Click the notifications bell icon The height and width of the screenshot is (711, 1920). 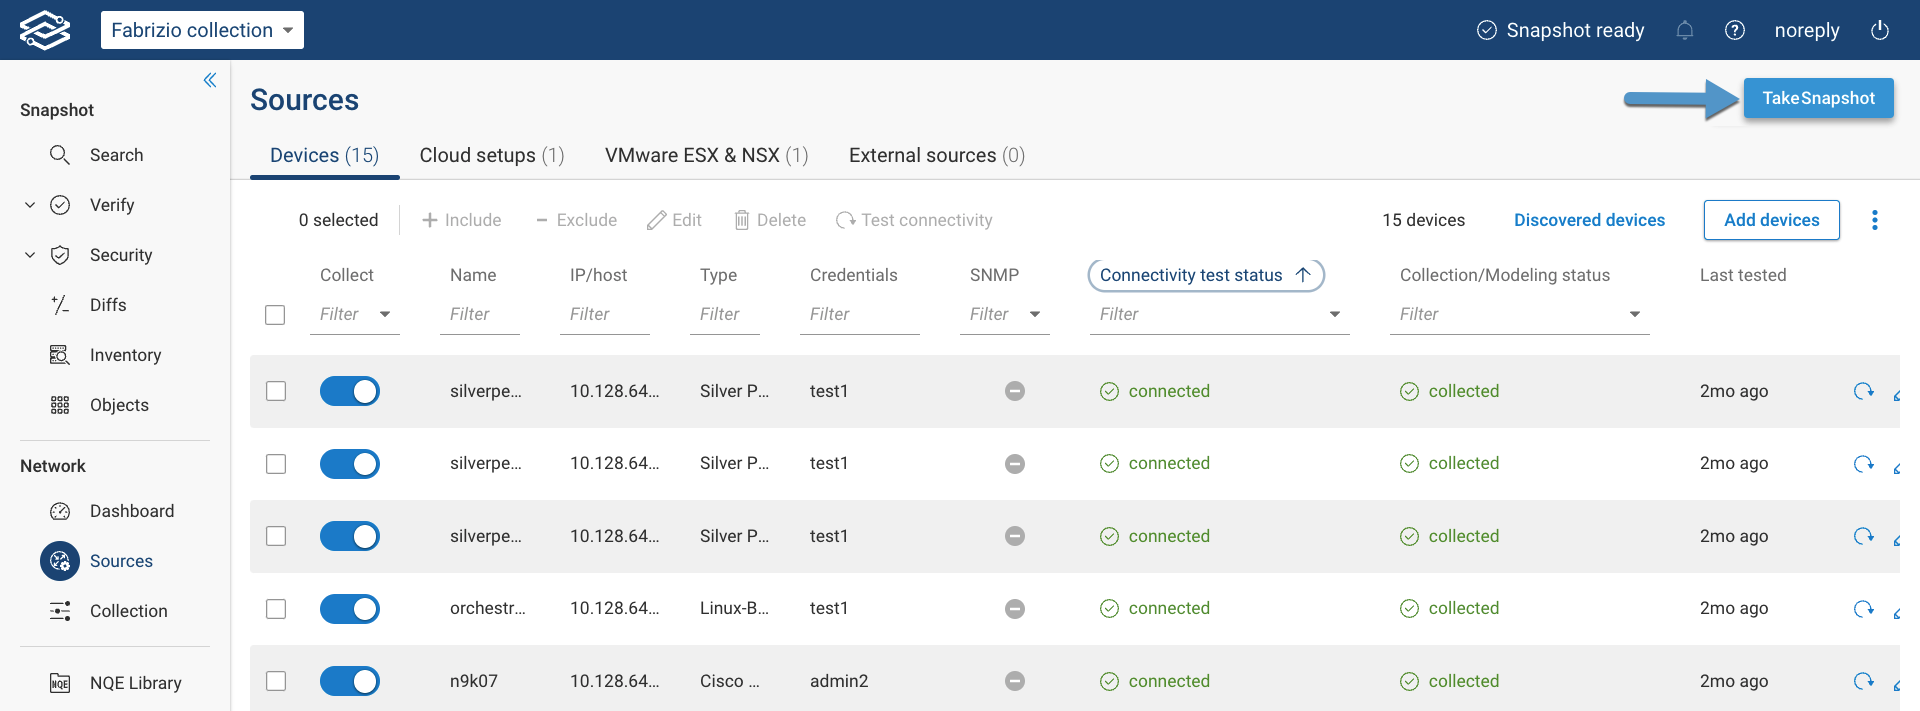(x=1685, y=30)
